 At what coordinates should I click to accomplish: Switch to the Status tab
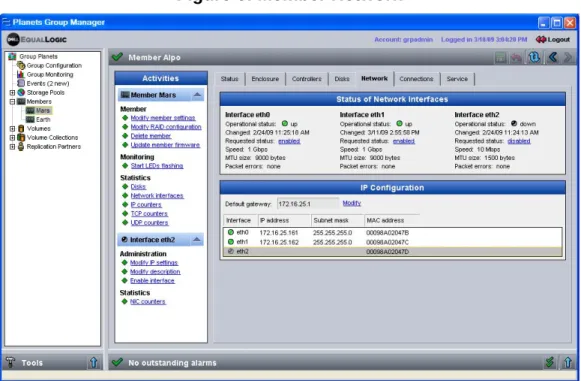(x=229, y=79)
